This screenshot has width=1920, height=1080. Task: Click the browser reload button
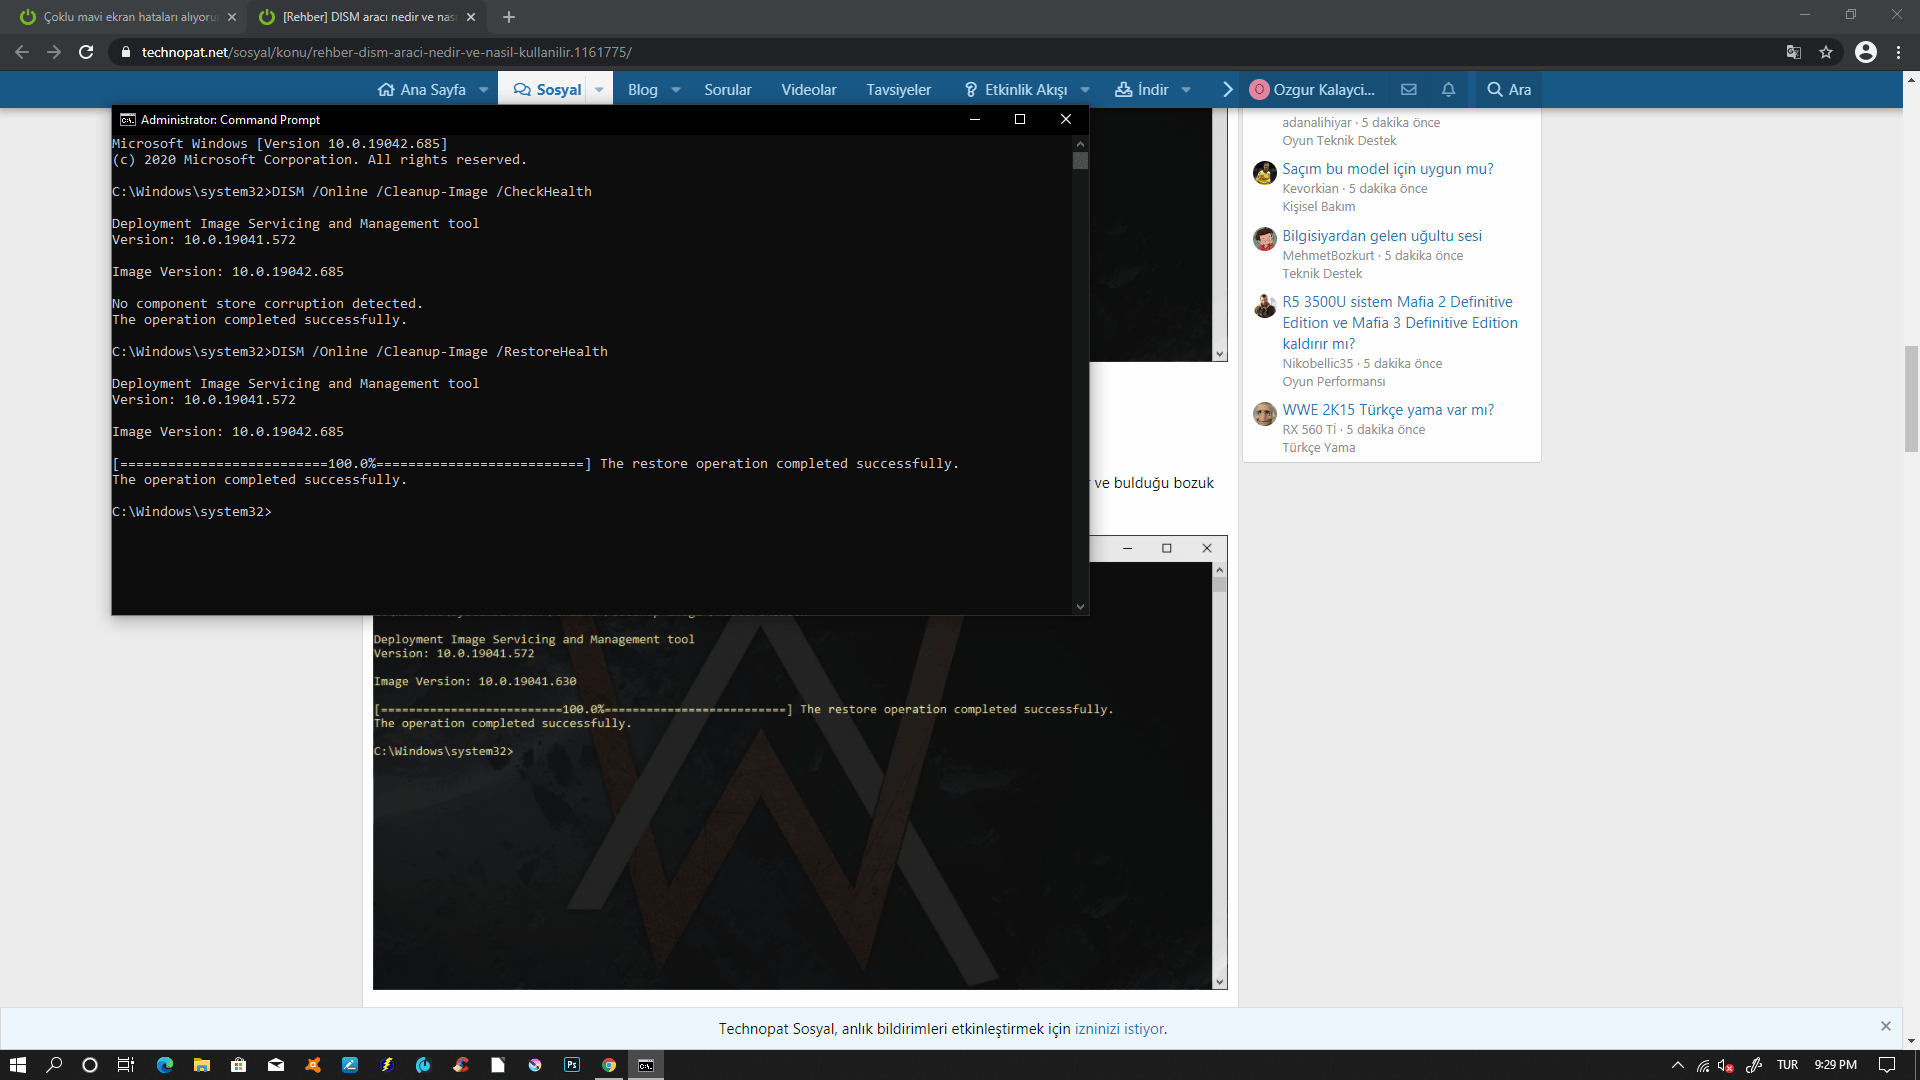(86, 52)
